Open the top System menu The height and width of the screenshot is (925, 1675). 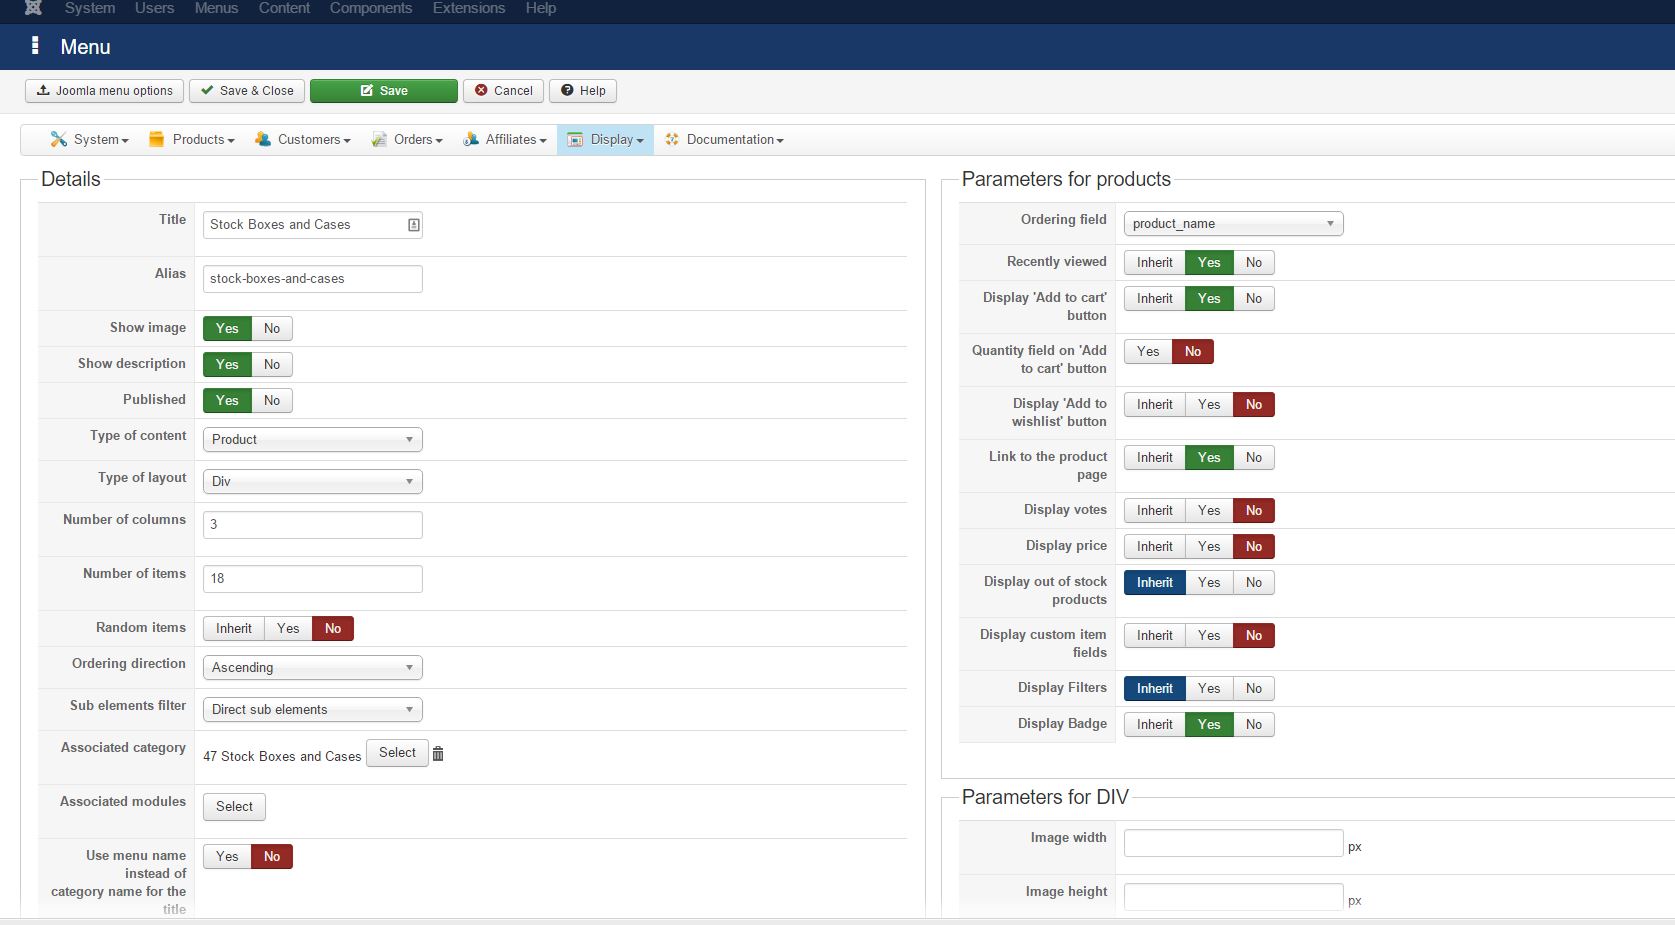[90, 8]
